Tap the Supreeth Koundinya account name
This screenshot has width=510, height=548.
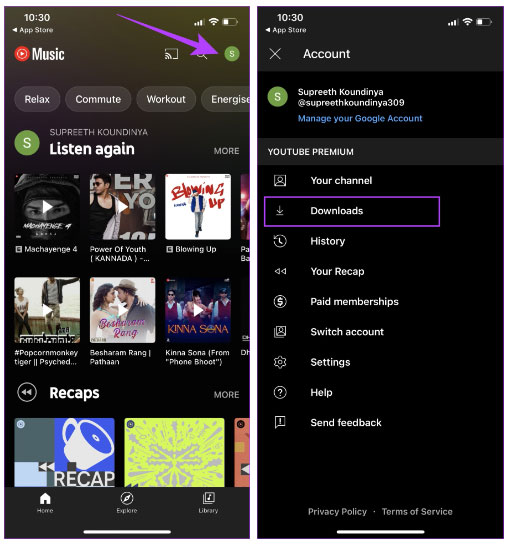[340, 92]
